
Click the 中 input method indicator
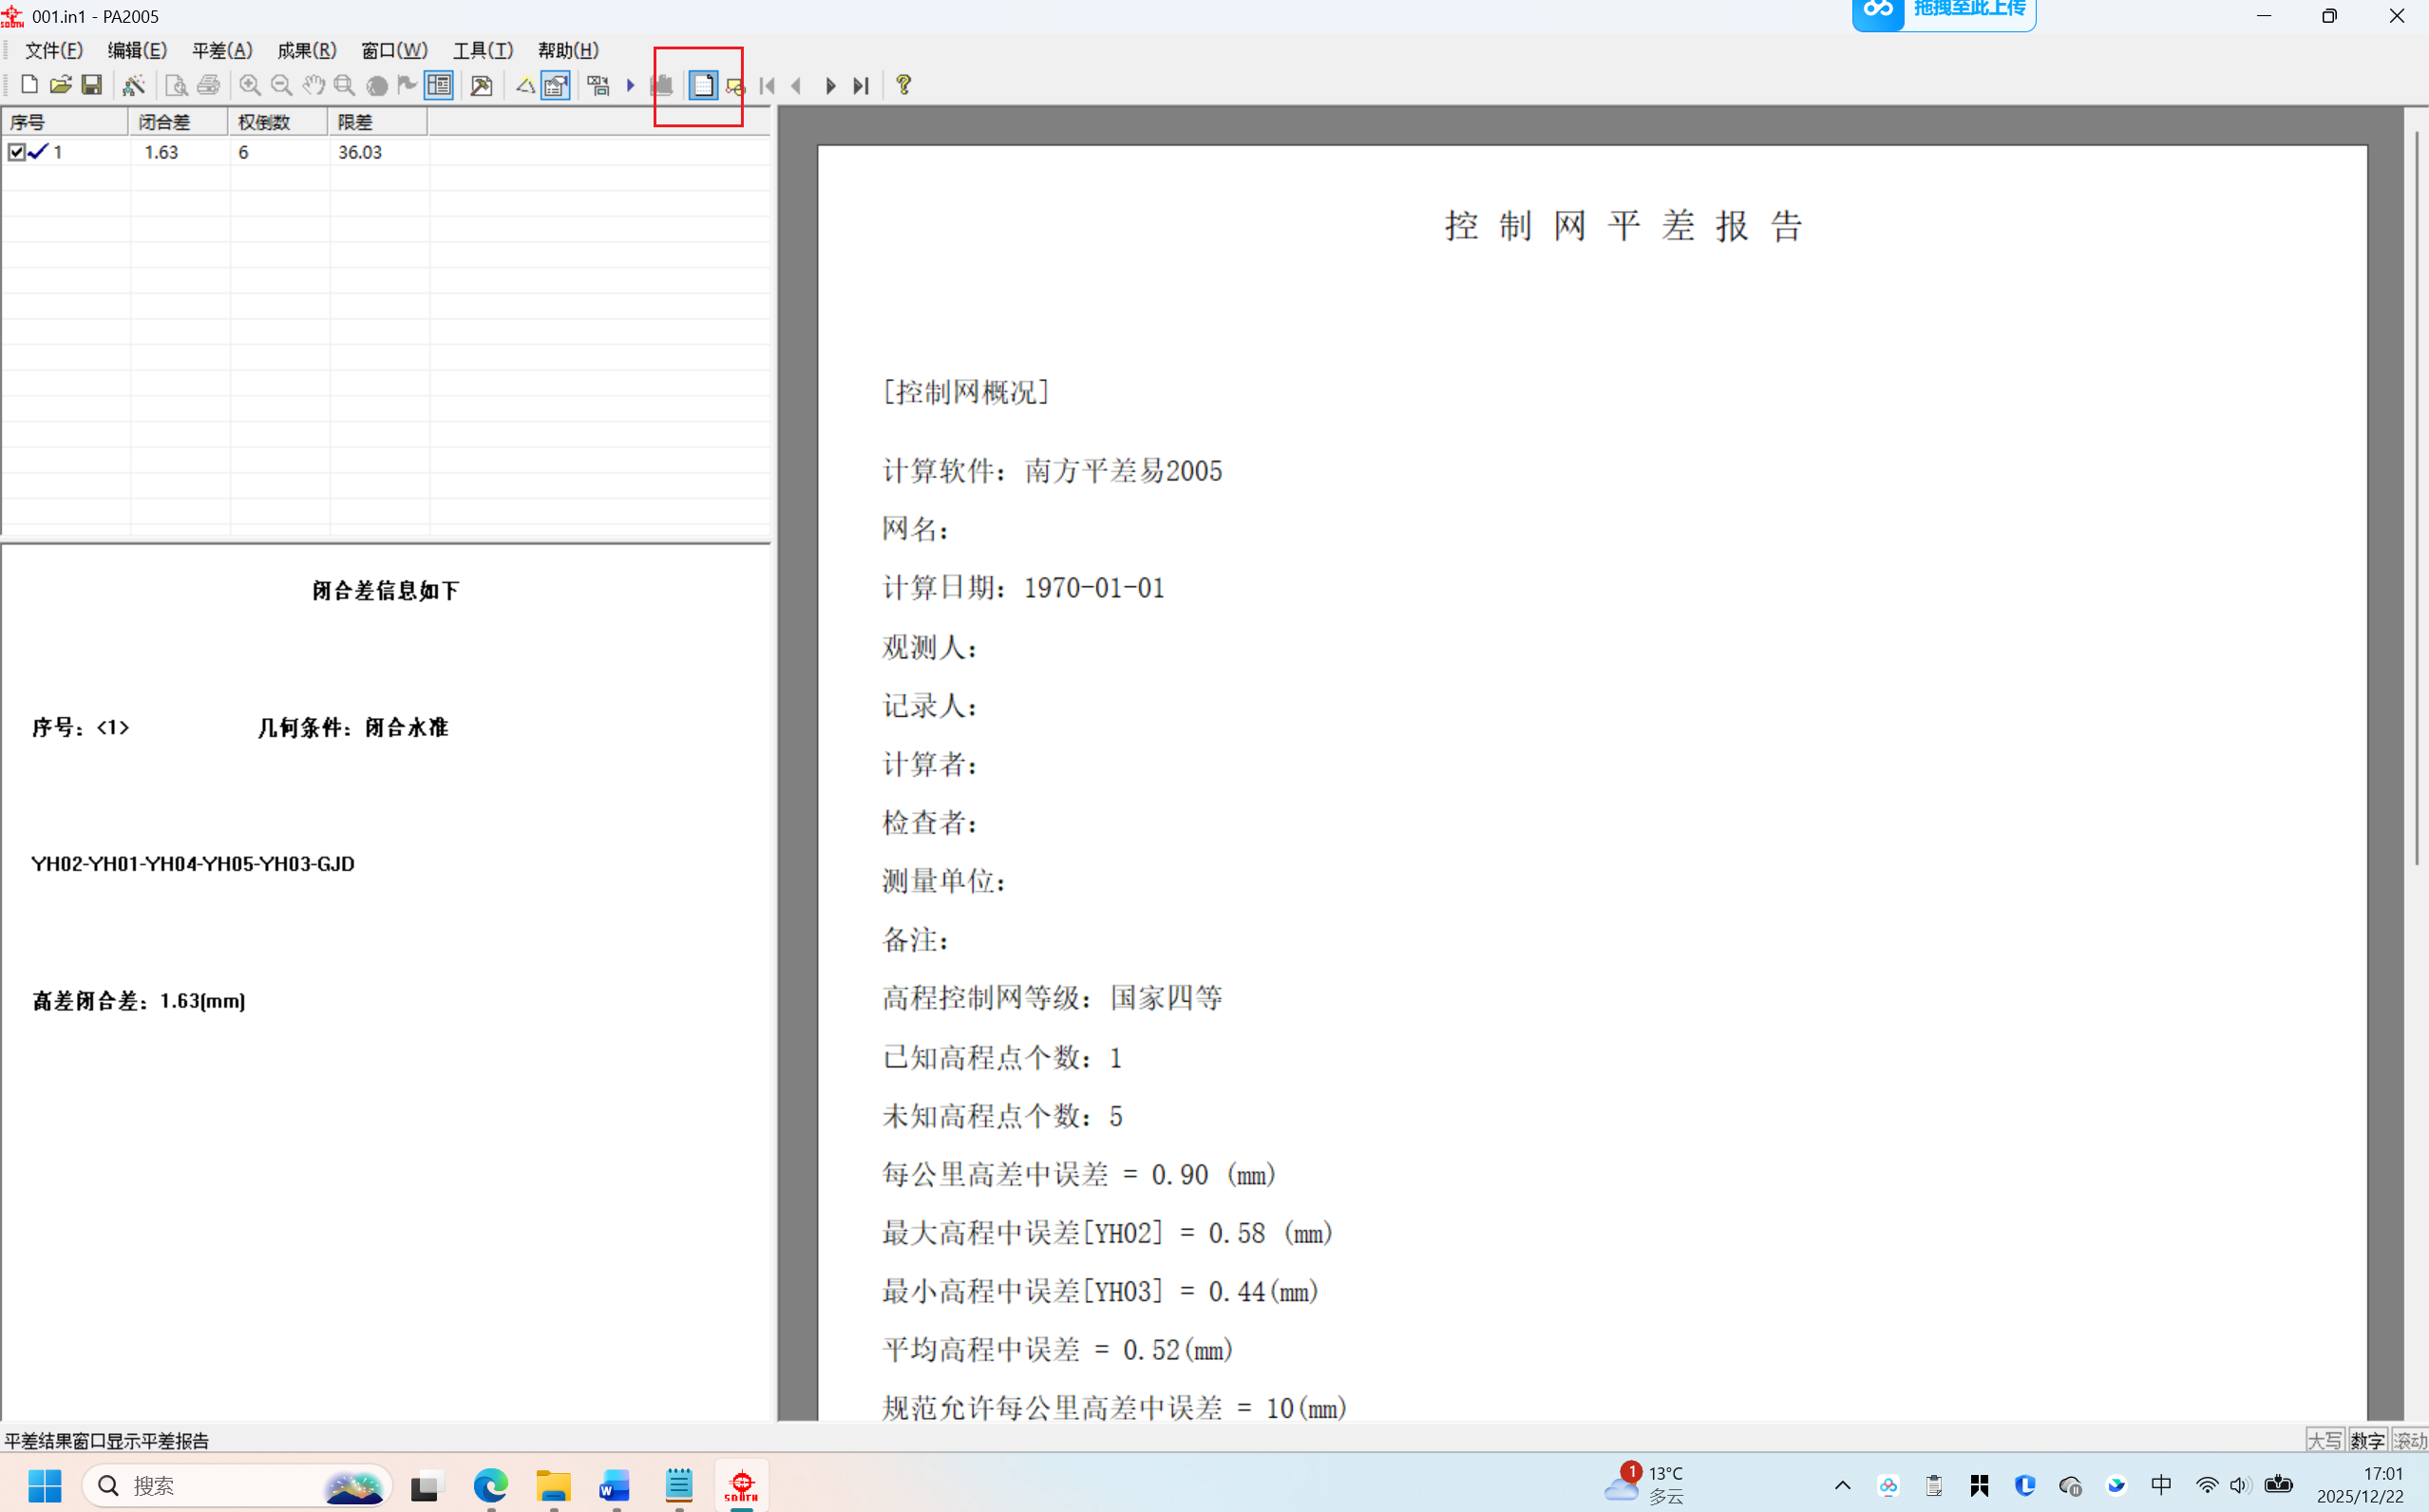click(x=2161, y=1485)
